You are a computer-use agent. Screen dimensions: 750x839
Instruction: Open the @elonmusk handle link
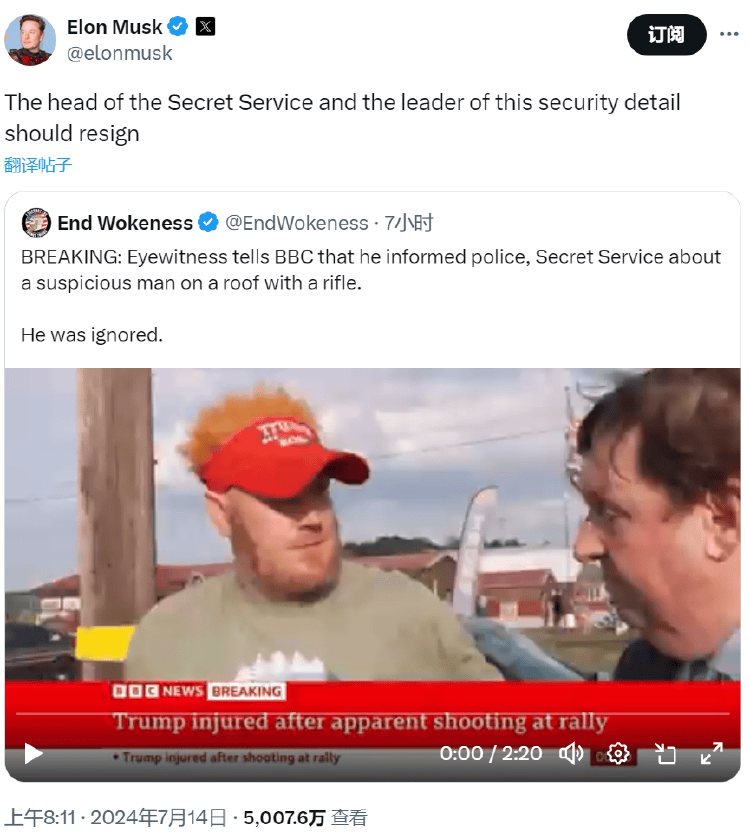[x=119, y=53]
